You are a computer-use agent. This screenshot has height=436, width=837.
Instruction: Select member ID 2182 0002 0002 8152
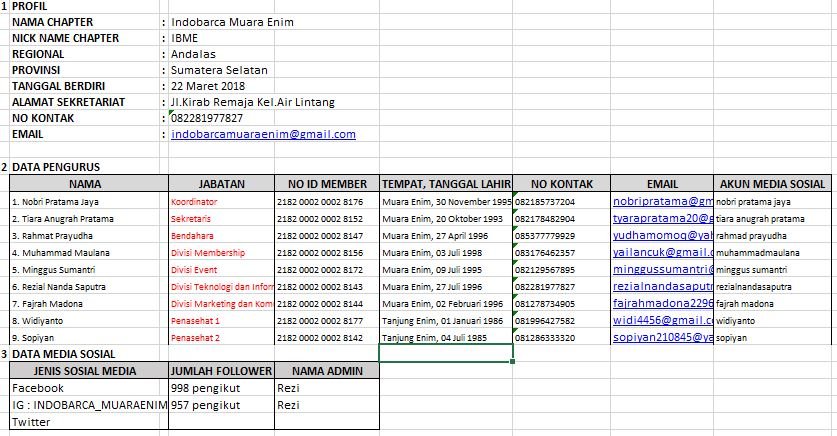[327, 219]
